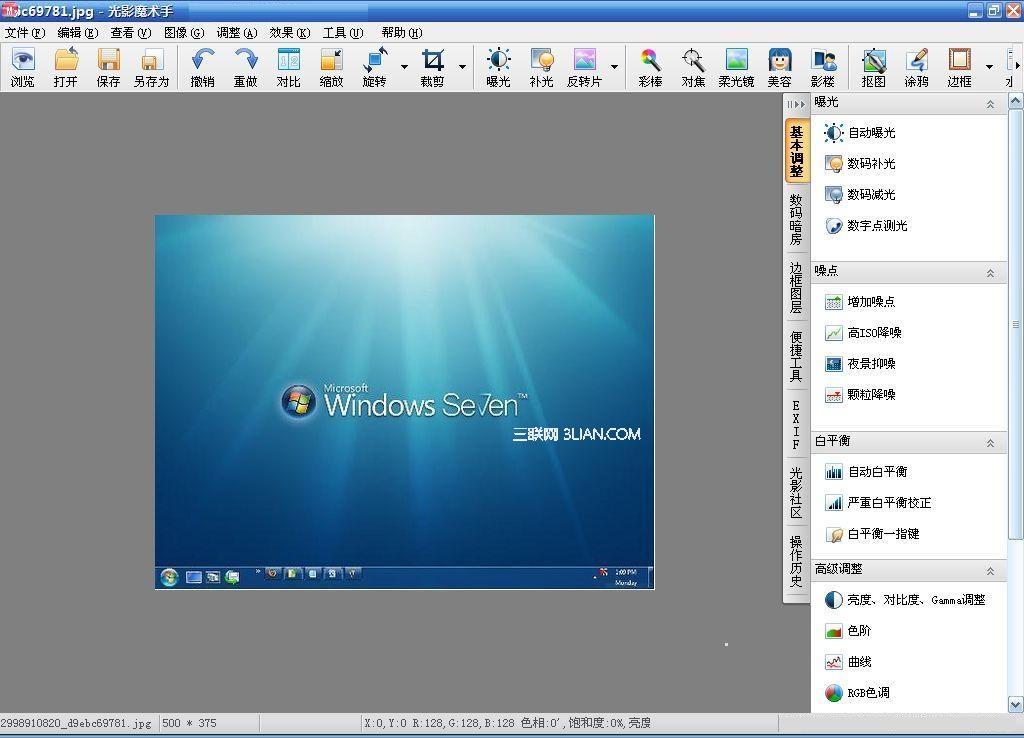The width and height of the screenshot is (1024, 738).
Task: Click 高ISO降噪 option
Action: pyautogui.click(x=863, y=333)
